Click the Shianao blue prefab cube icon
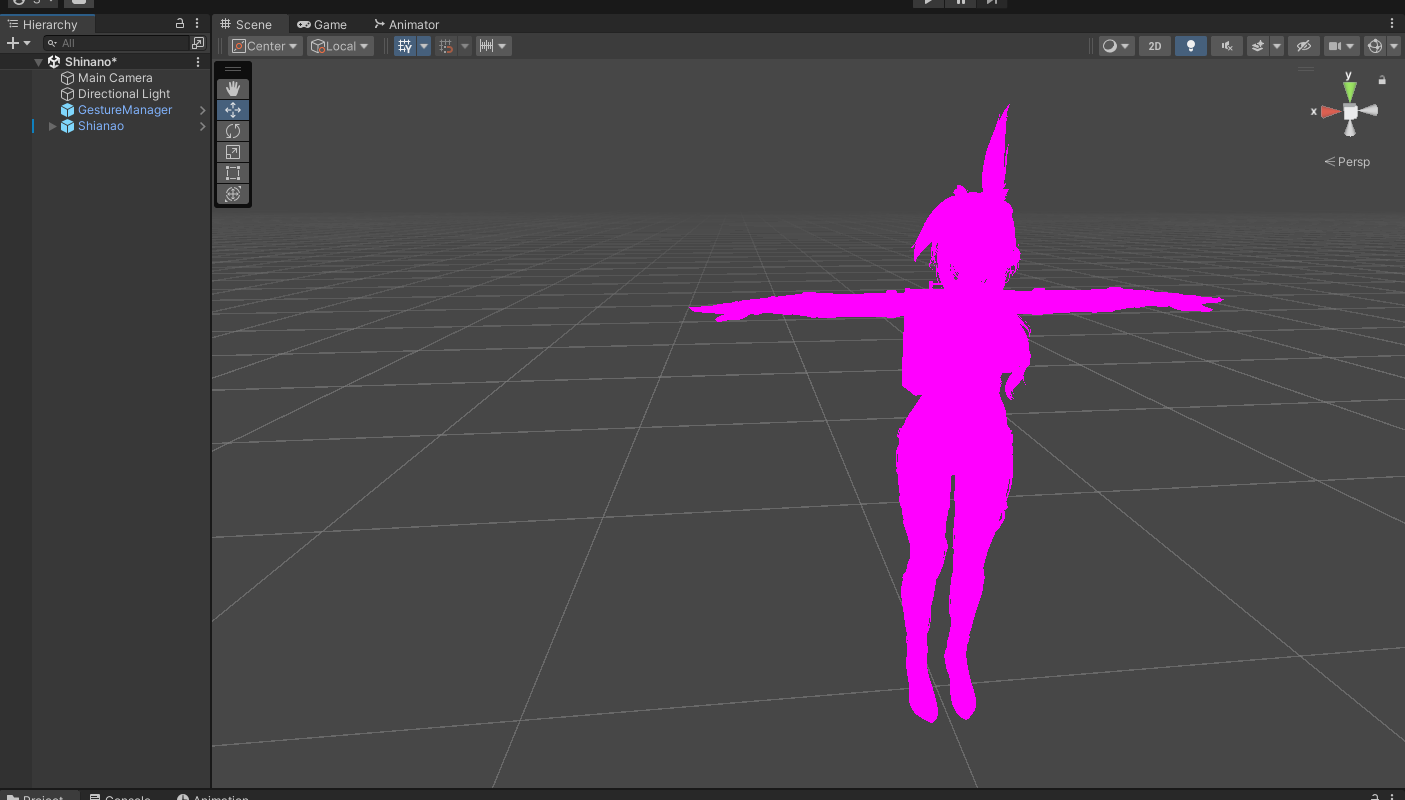 point(68,126)
